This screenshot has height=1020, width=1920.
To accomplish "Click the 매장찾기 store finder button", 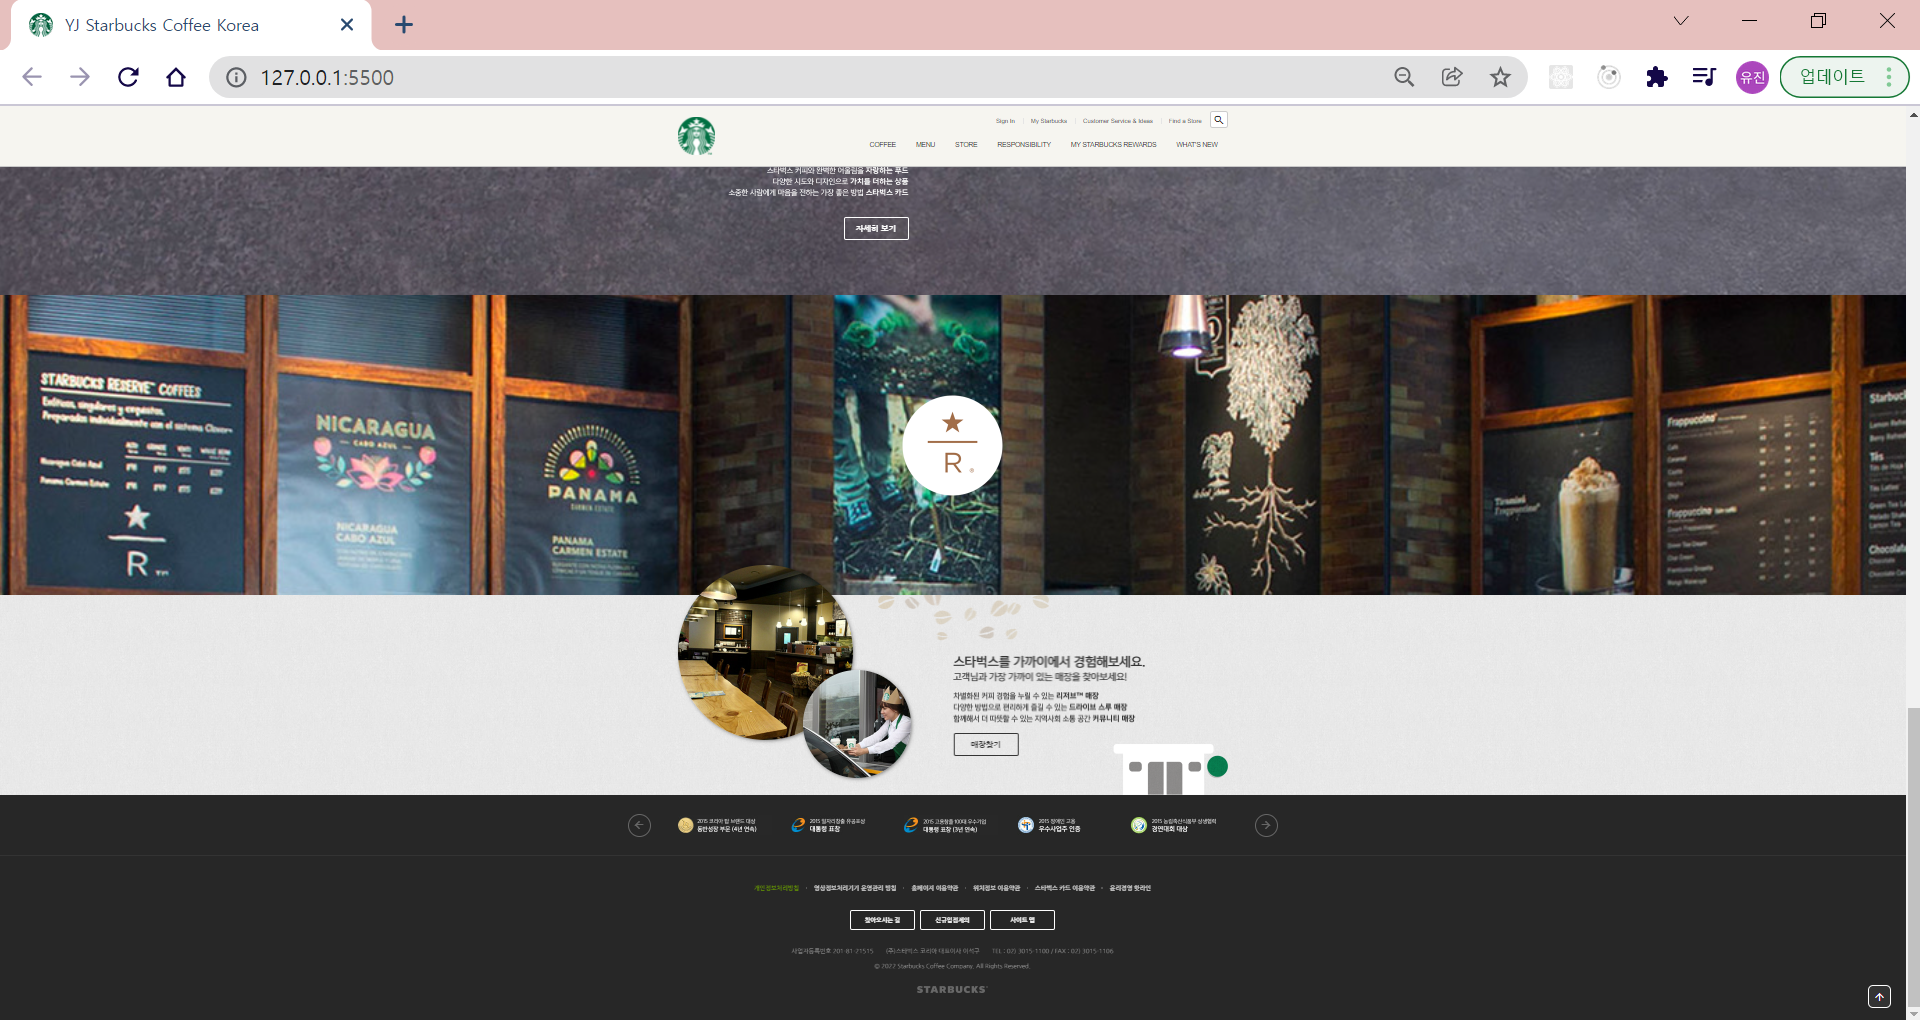I will 986,744.
